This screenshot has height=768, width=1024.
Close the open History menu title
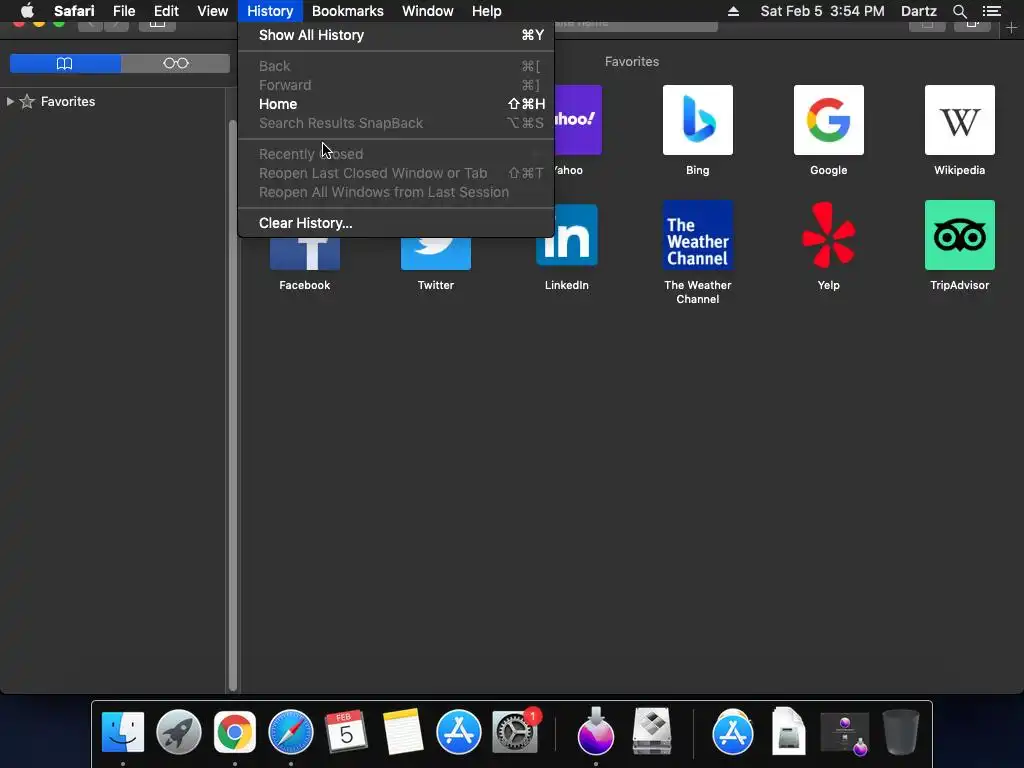click(270, 11)
